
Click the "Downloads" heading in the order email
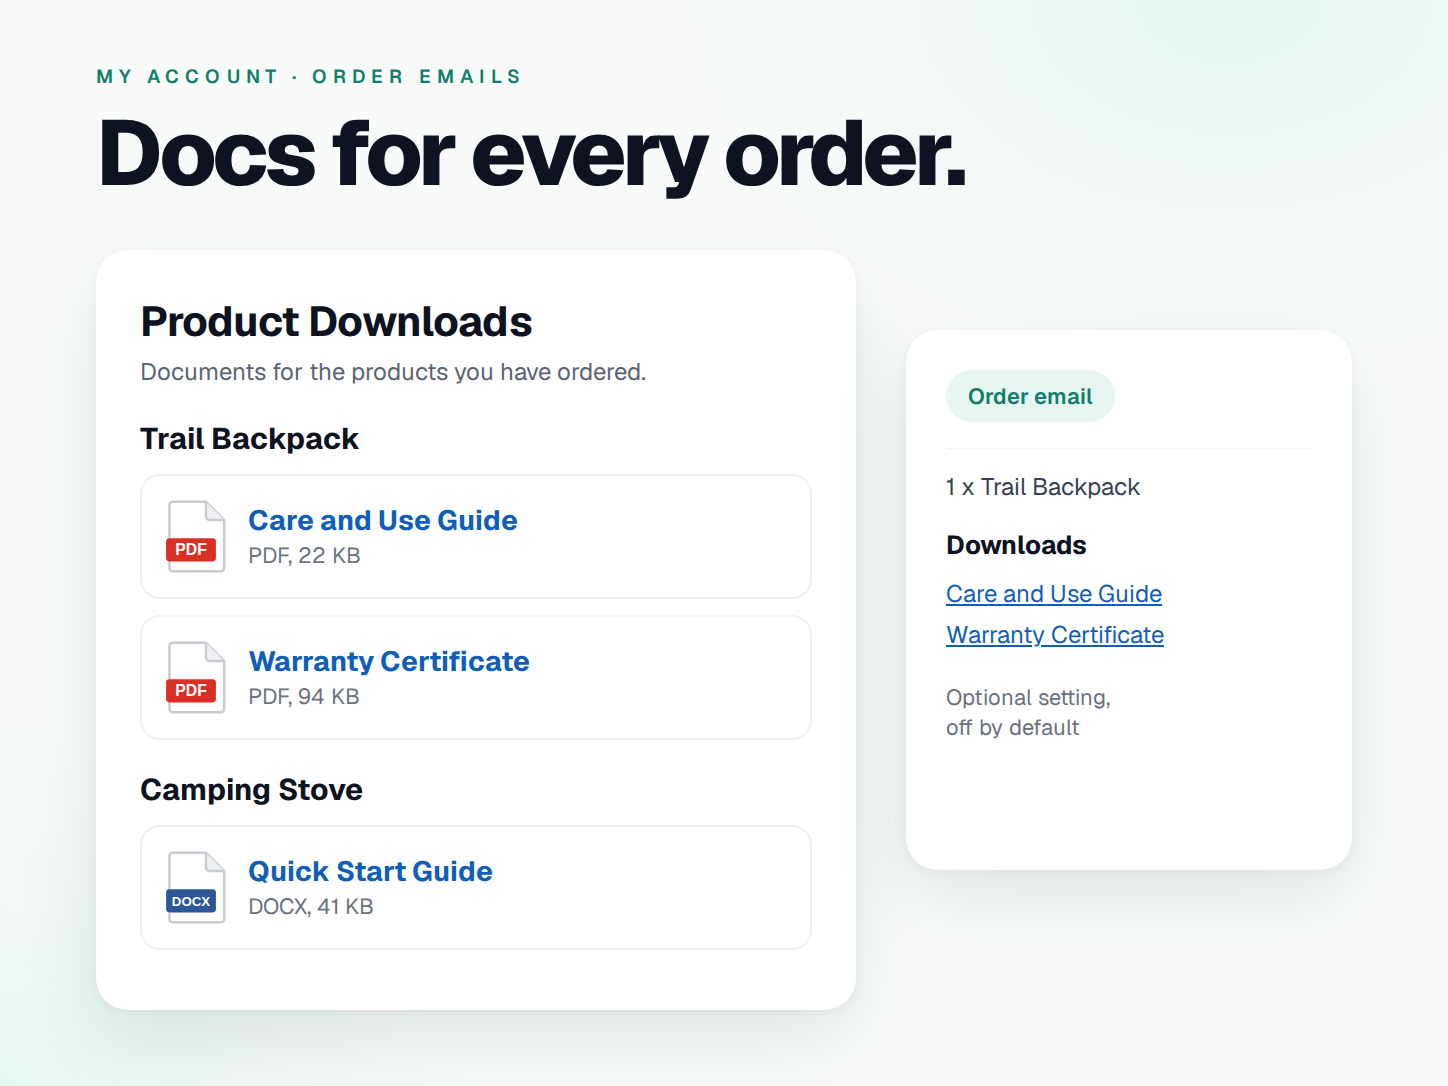1016,545
